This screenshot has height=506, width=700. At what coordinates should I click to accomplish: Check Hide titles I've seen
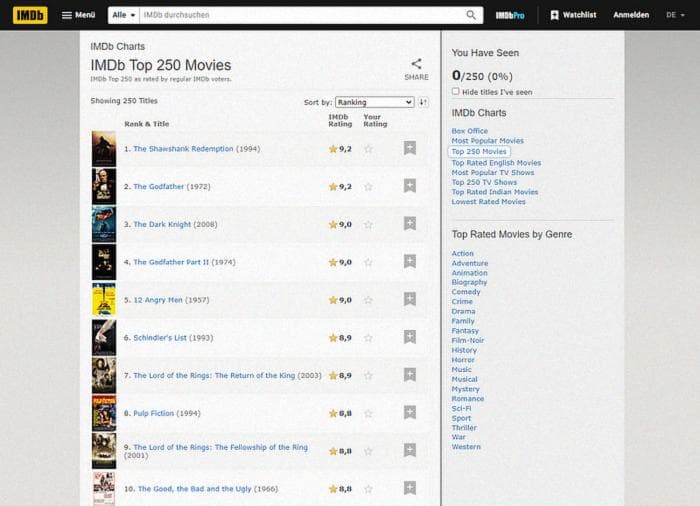(x=455, y=92)
